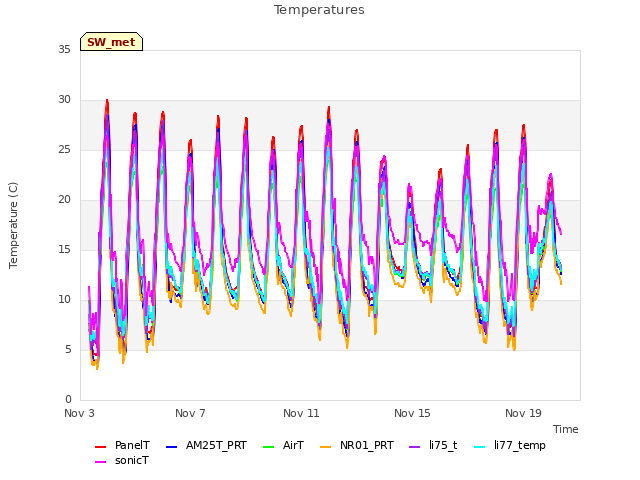
Task: Toggle the li77_temp legend entry
Action: click(510, 445)
